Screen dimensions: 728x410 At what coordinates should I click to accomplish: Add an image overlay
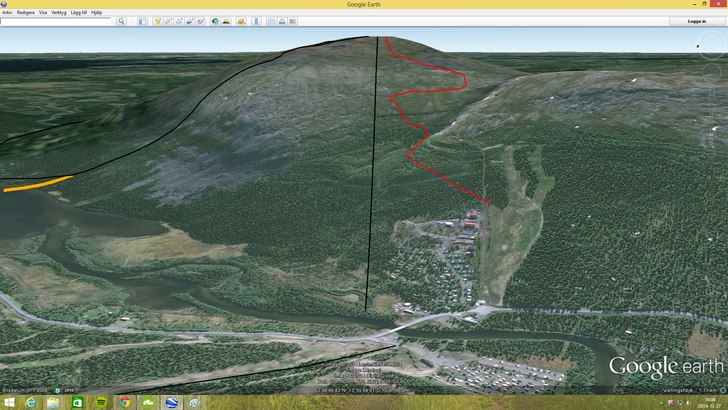pos(191,21)
